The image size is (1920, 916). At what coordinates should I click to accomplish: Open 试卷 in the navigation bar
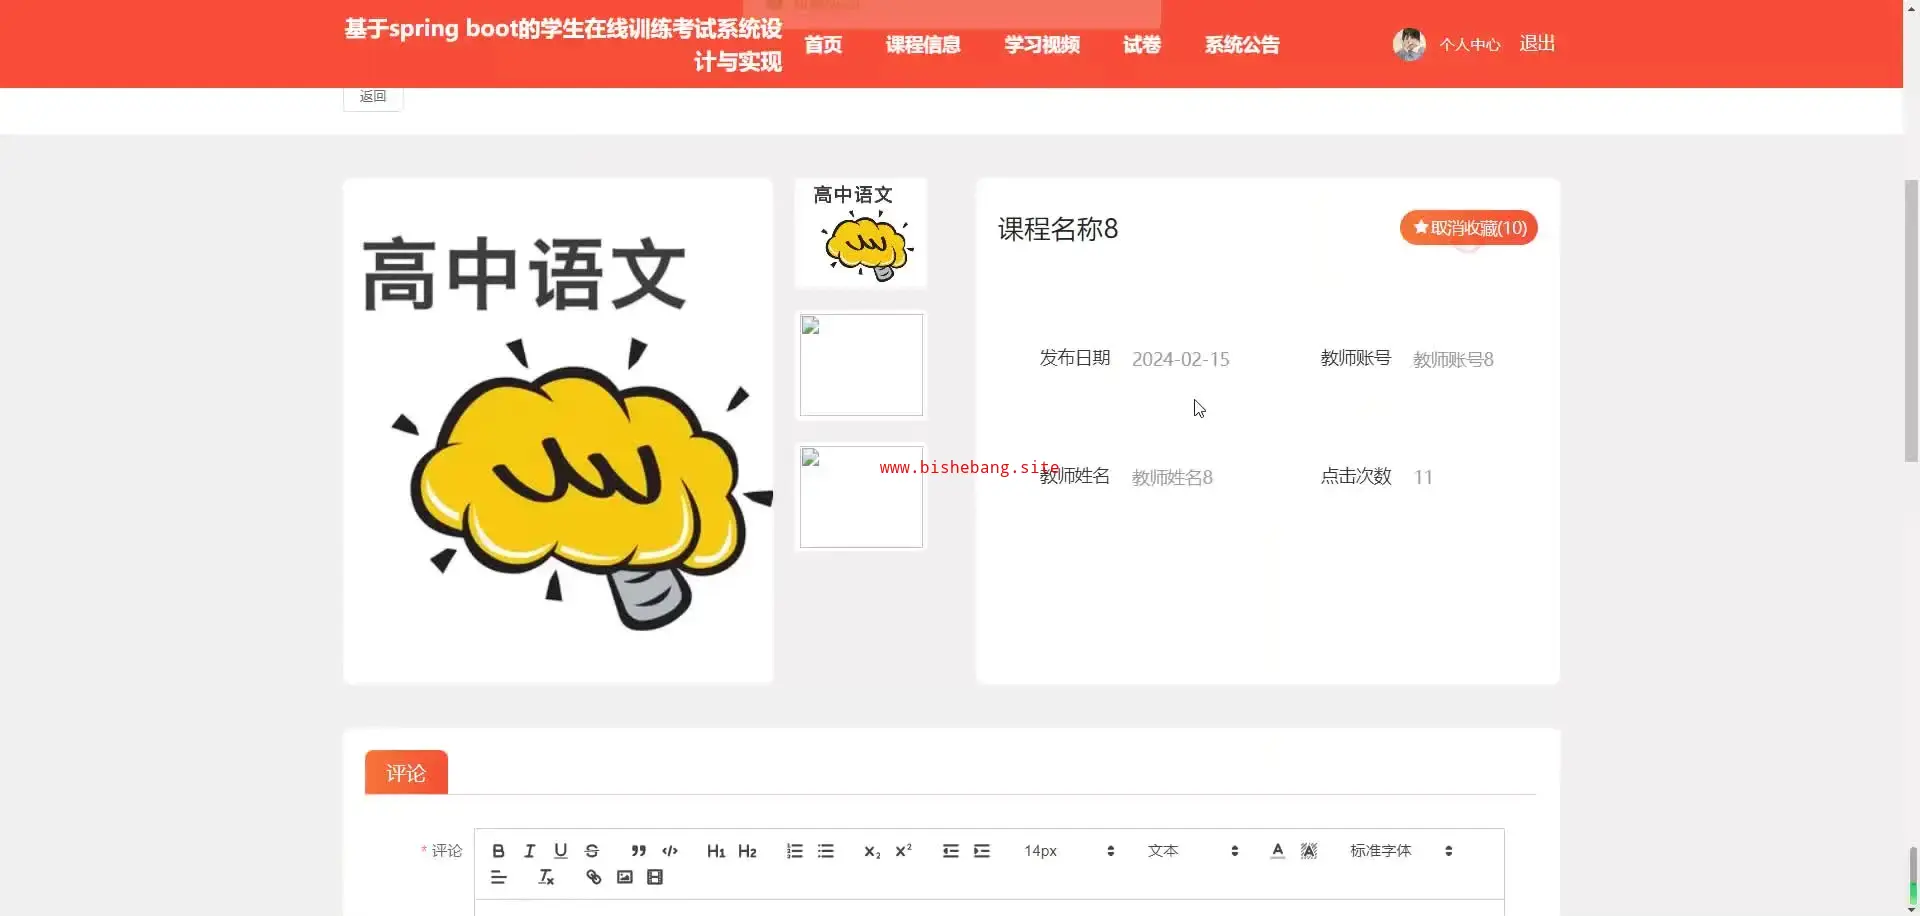point(1142,45)
